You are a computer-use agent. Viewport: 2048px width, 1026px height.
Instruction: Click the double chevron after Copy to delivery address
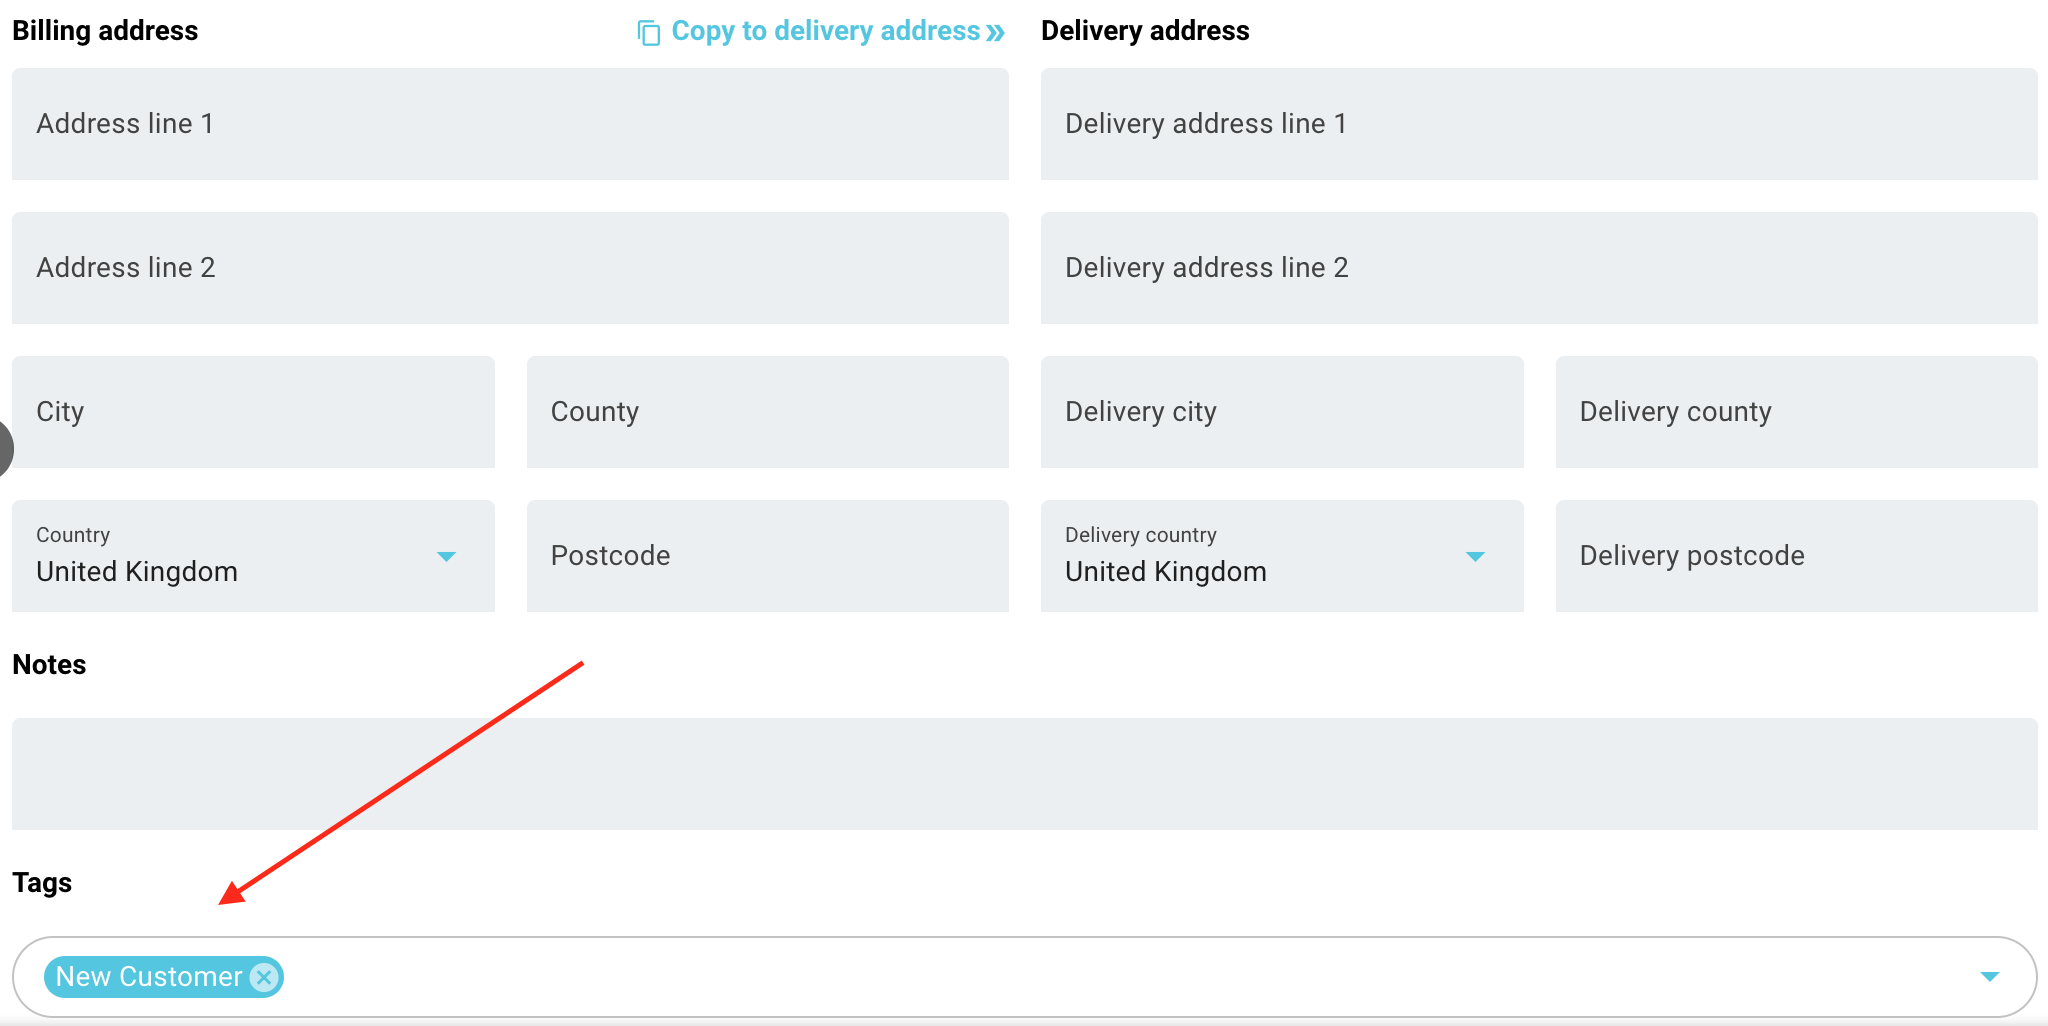tap(995, 32)
